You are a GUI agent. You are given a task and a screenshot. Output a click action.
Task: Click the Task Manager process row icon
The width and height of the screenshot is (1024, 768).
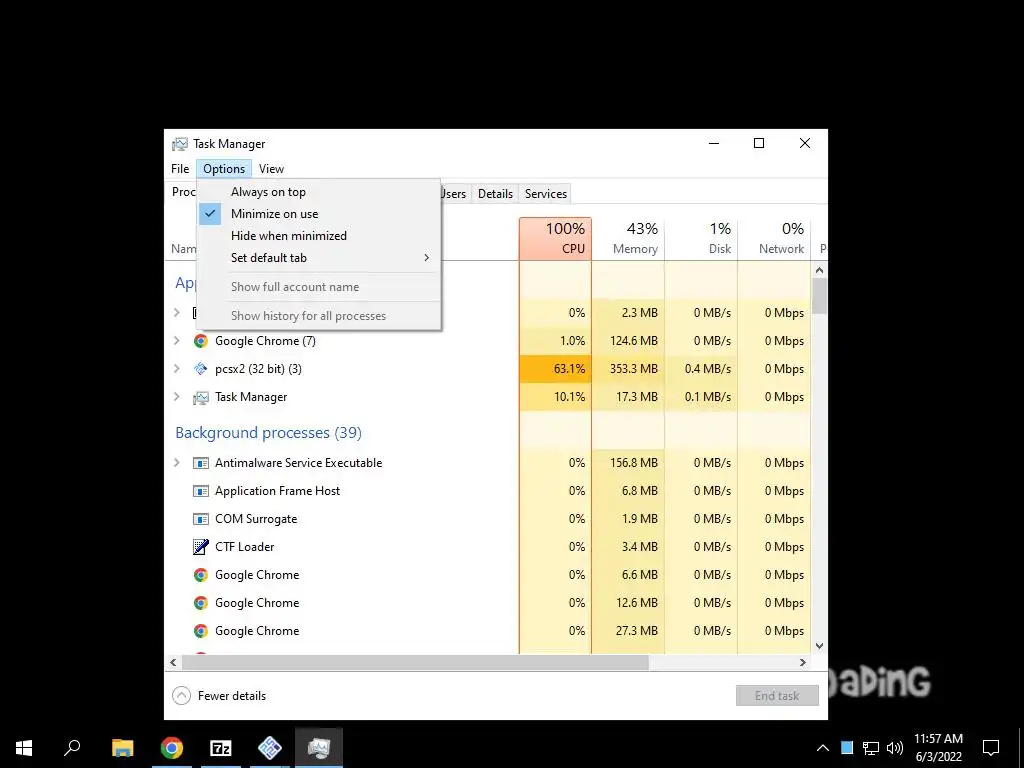point(200,397)
